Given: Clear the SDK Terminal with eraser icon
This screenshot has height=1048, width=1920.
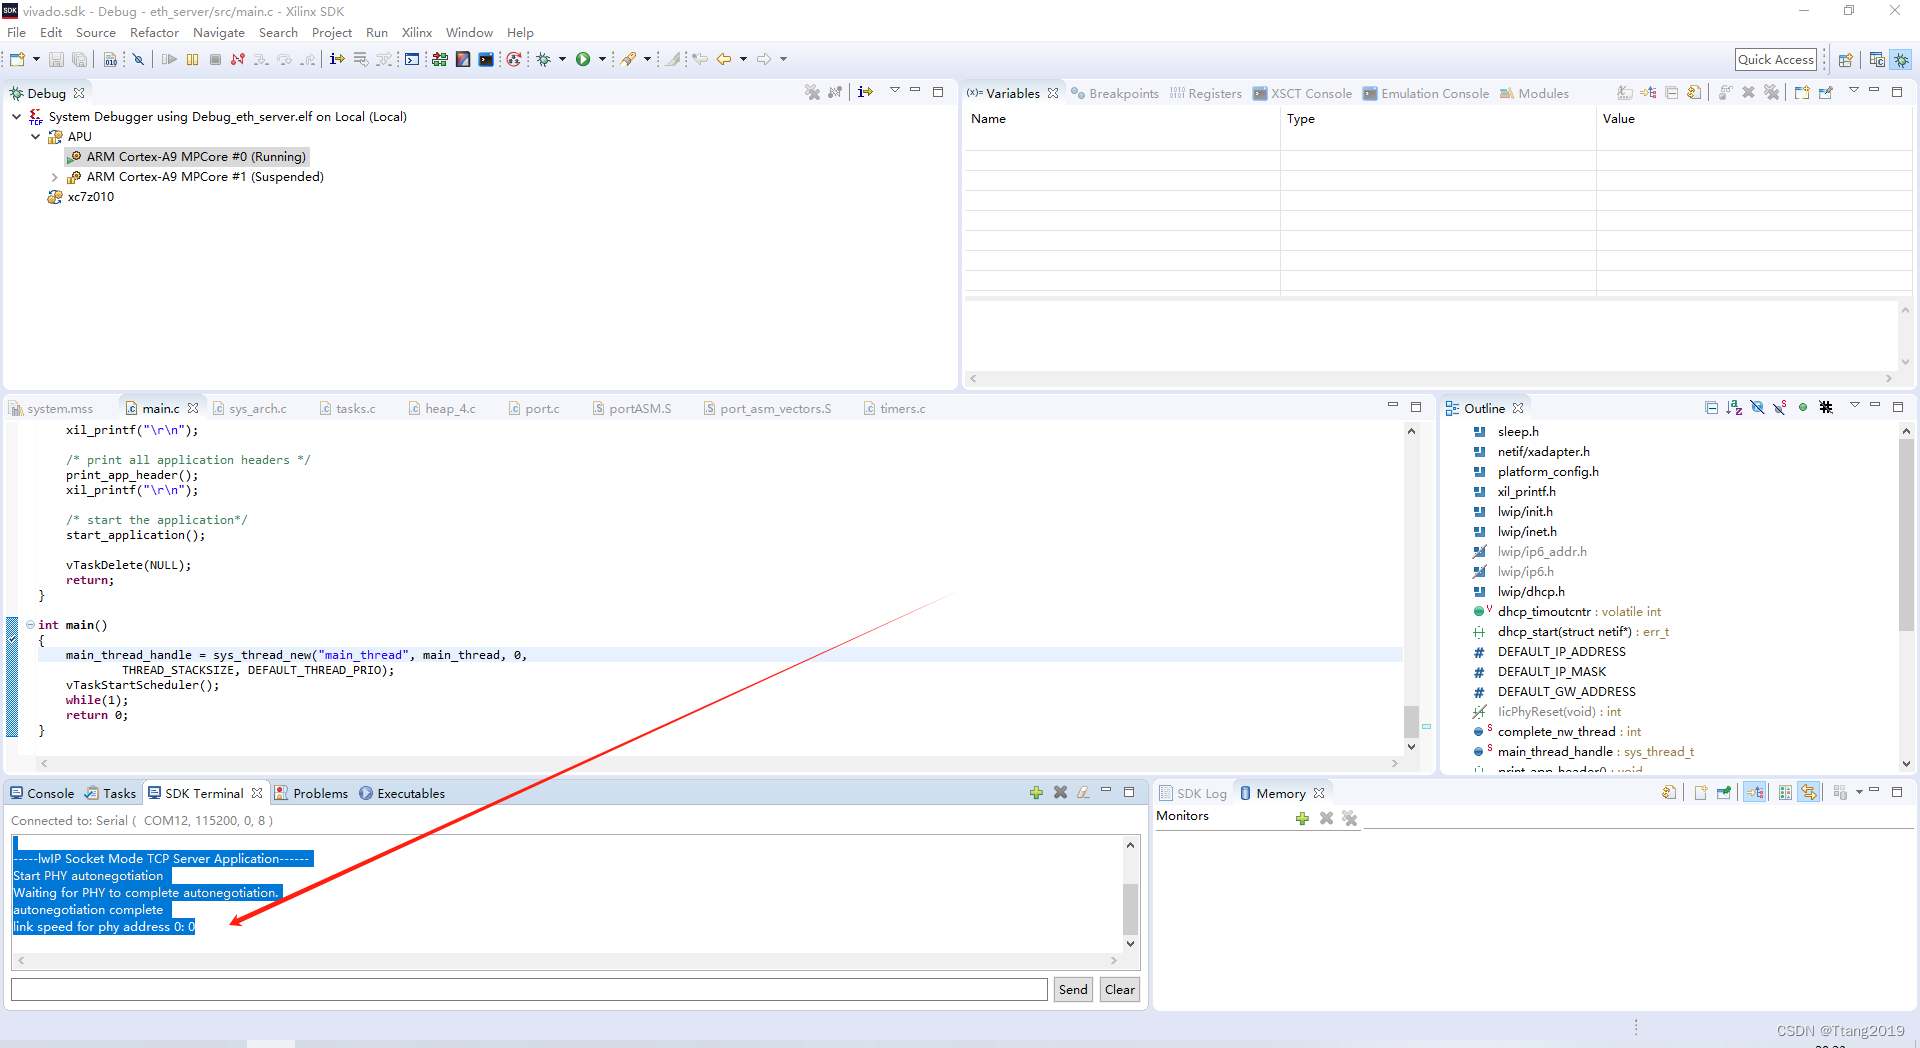Looking at the screenshot, I should (x=1084, y=791).
